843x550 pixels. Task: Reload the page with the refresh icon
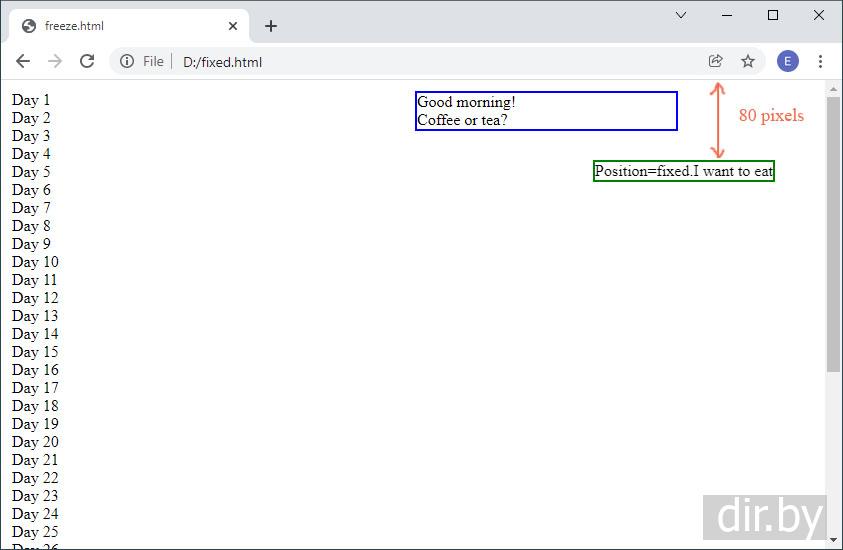[87, 61]
